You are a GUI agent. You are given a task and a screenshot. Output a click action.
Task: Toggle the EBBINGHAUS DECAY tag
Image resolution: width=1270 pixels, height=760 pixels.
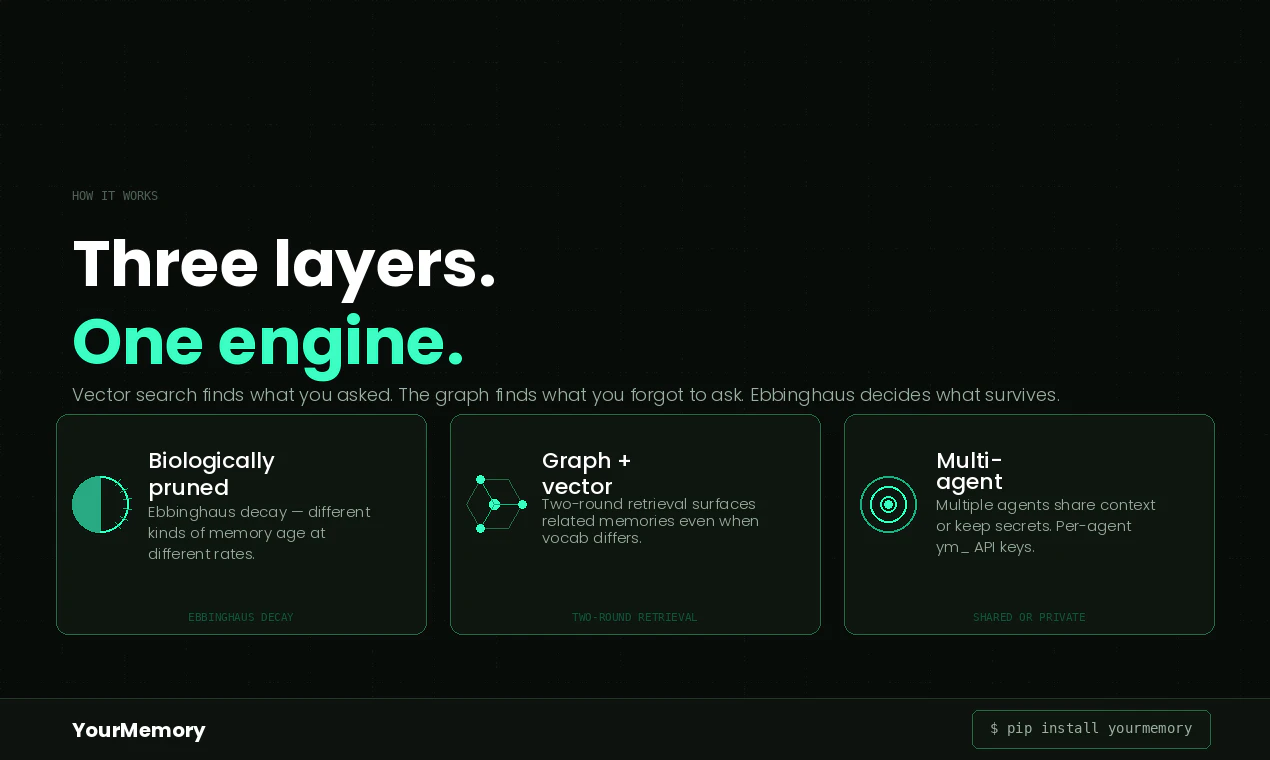(240, 617)
